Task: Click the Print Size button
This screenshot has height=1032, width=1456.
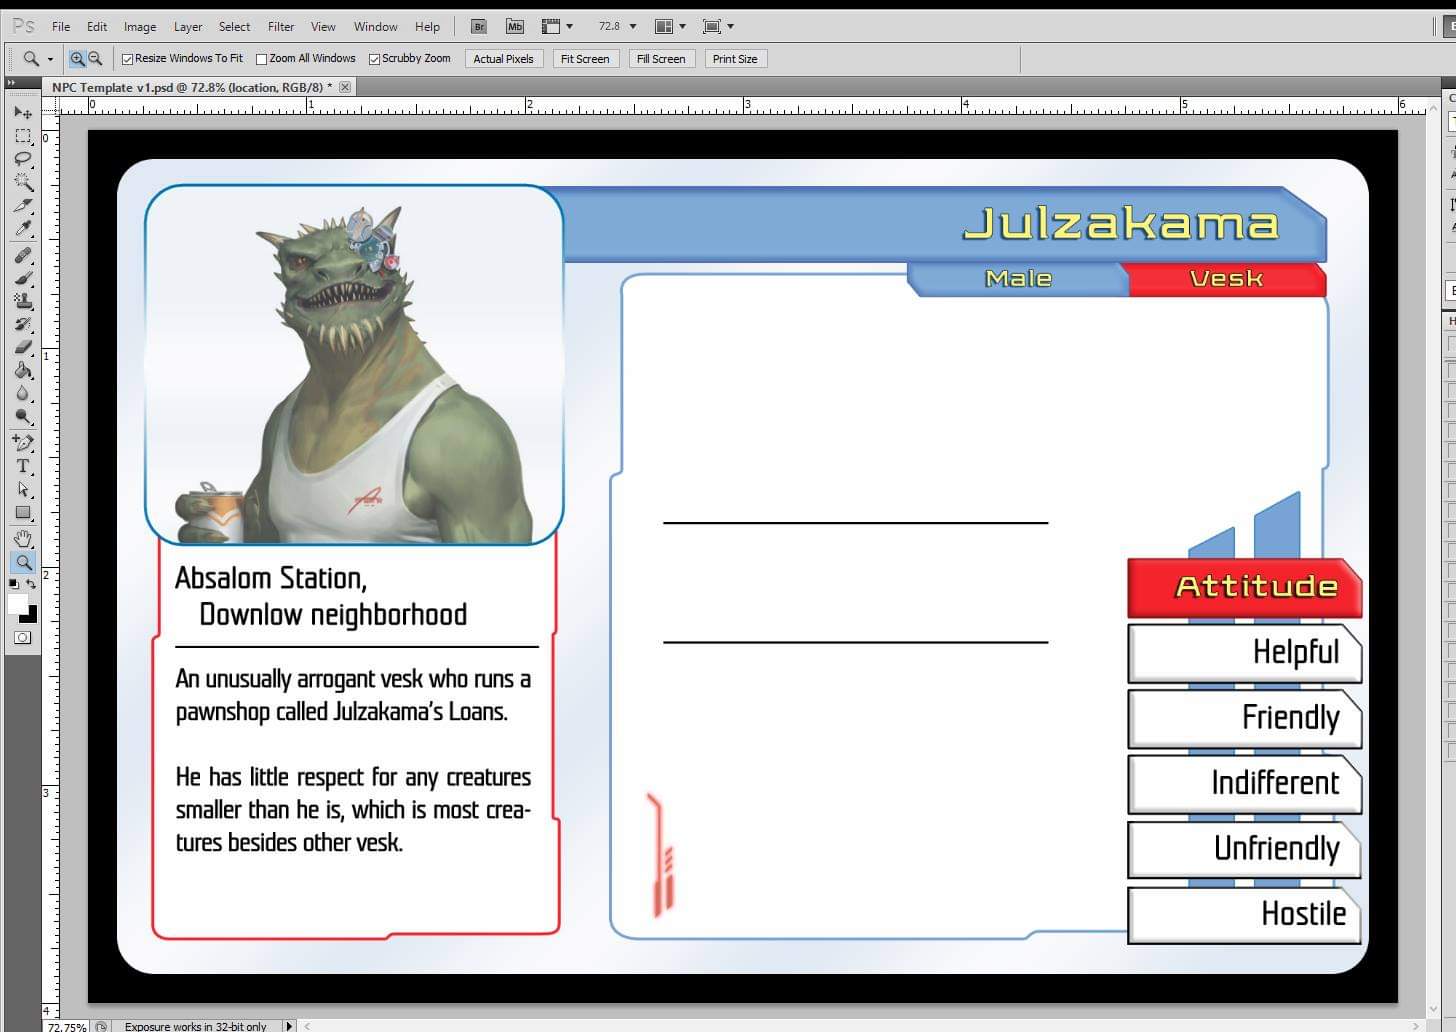Action: 735,59
